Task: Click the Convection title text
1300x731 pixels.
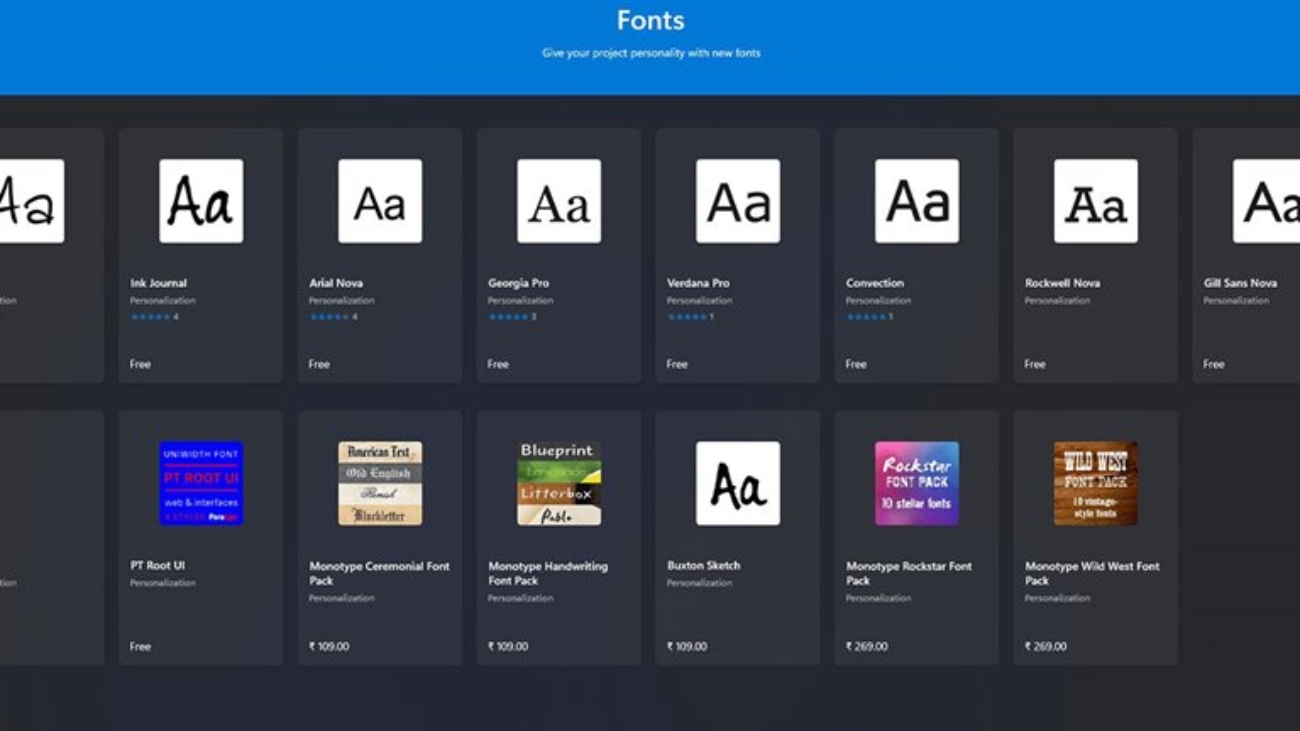Action: click(875, 283)
